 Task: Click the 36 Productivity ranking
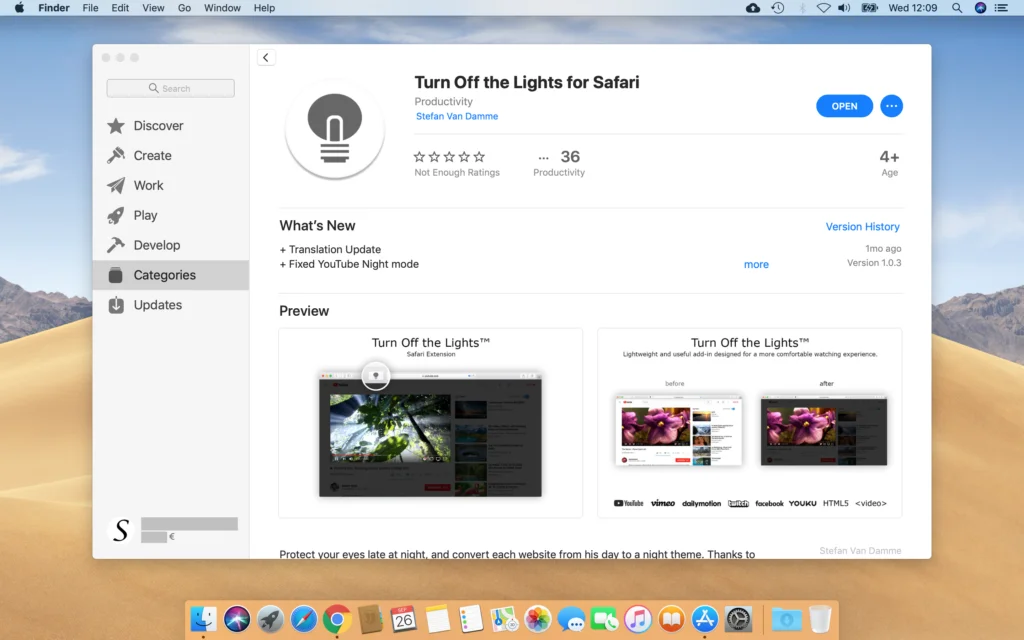(559, 163)
